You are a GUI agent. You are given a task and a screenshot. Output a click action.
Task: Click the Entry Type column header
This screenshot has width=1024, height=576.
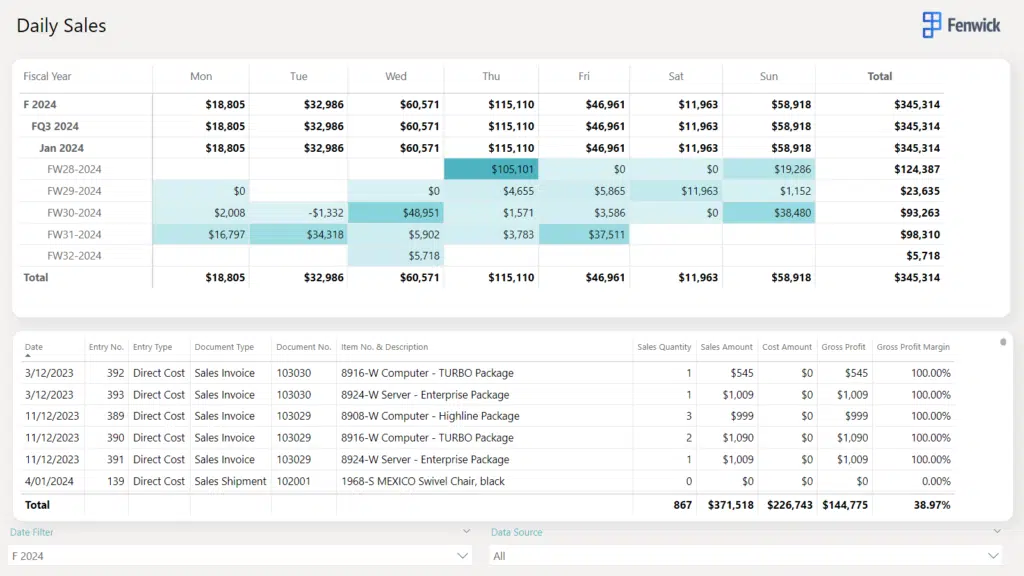tap(152, 347)
